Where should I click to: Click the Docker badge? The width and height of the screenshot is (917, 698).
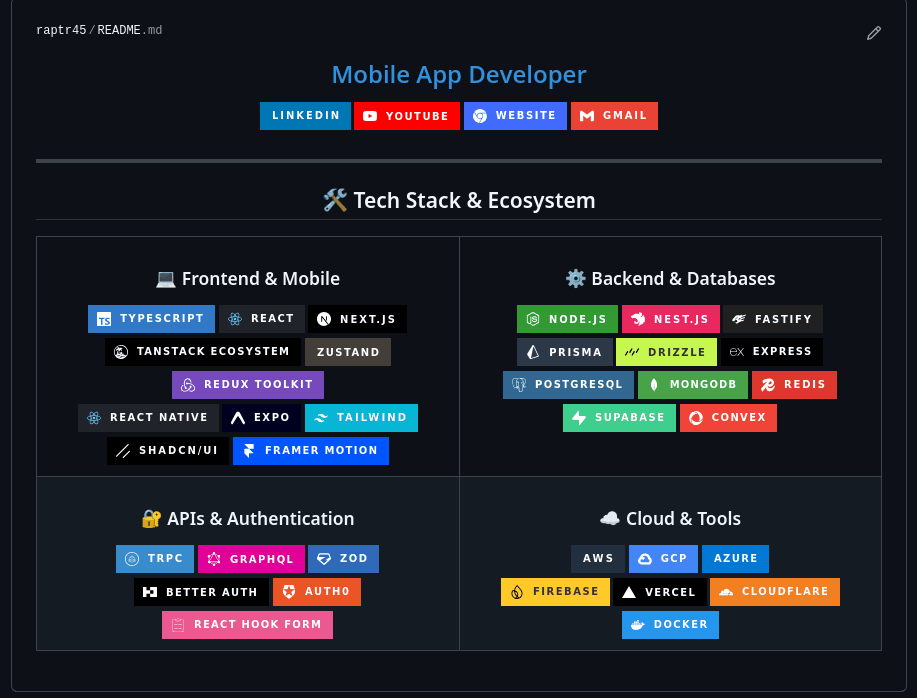pos(670,625)
